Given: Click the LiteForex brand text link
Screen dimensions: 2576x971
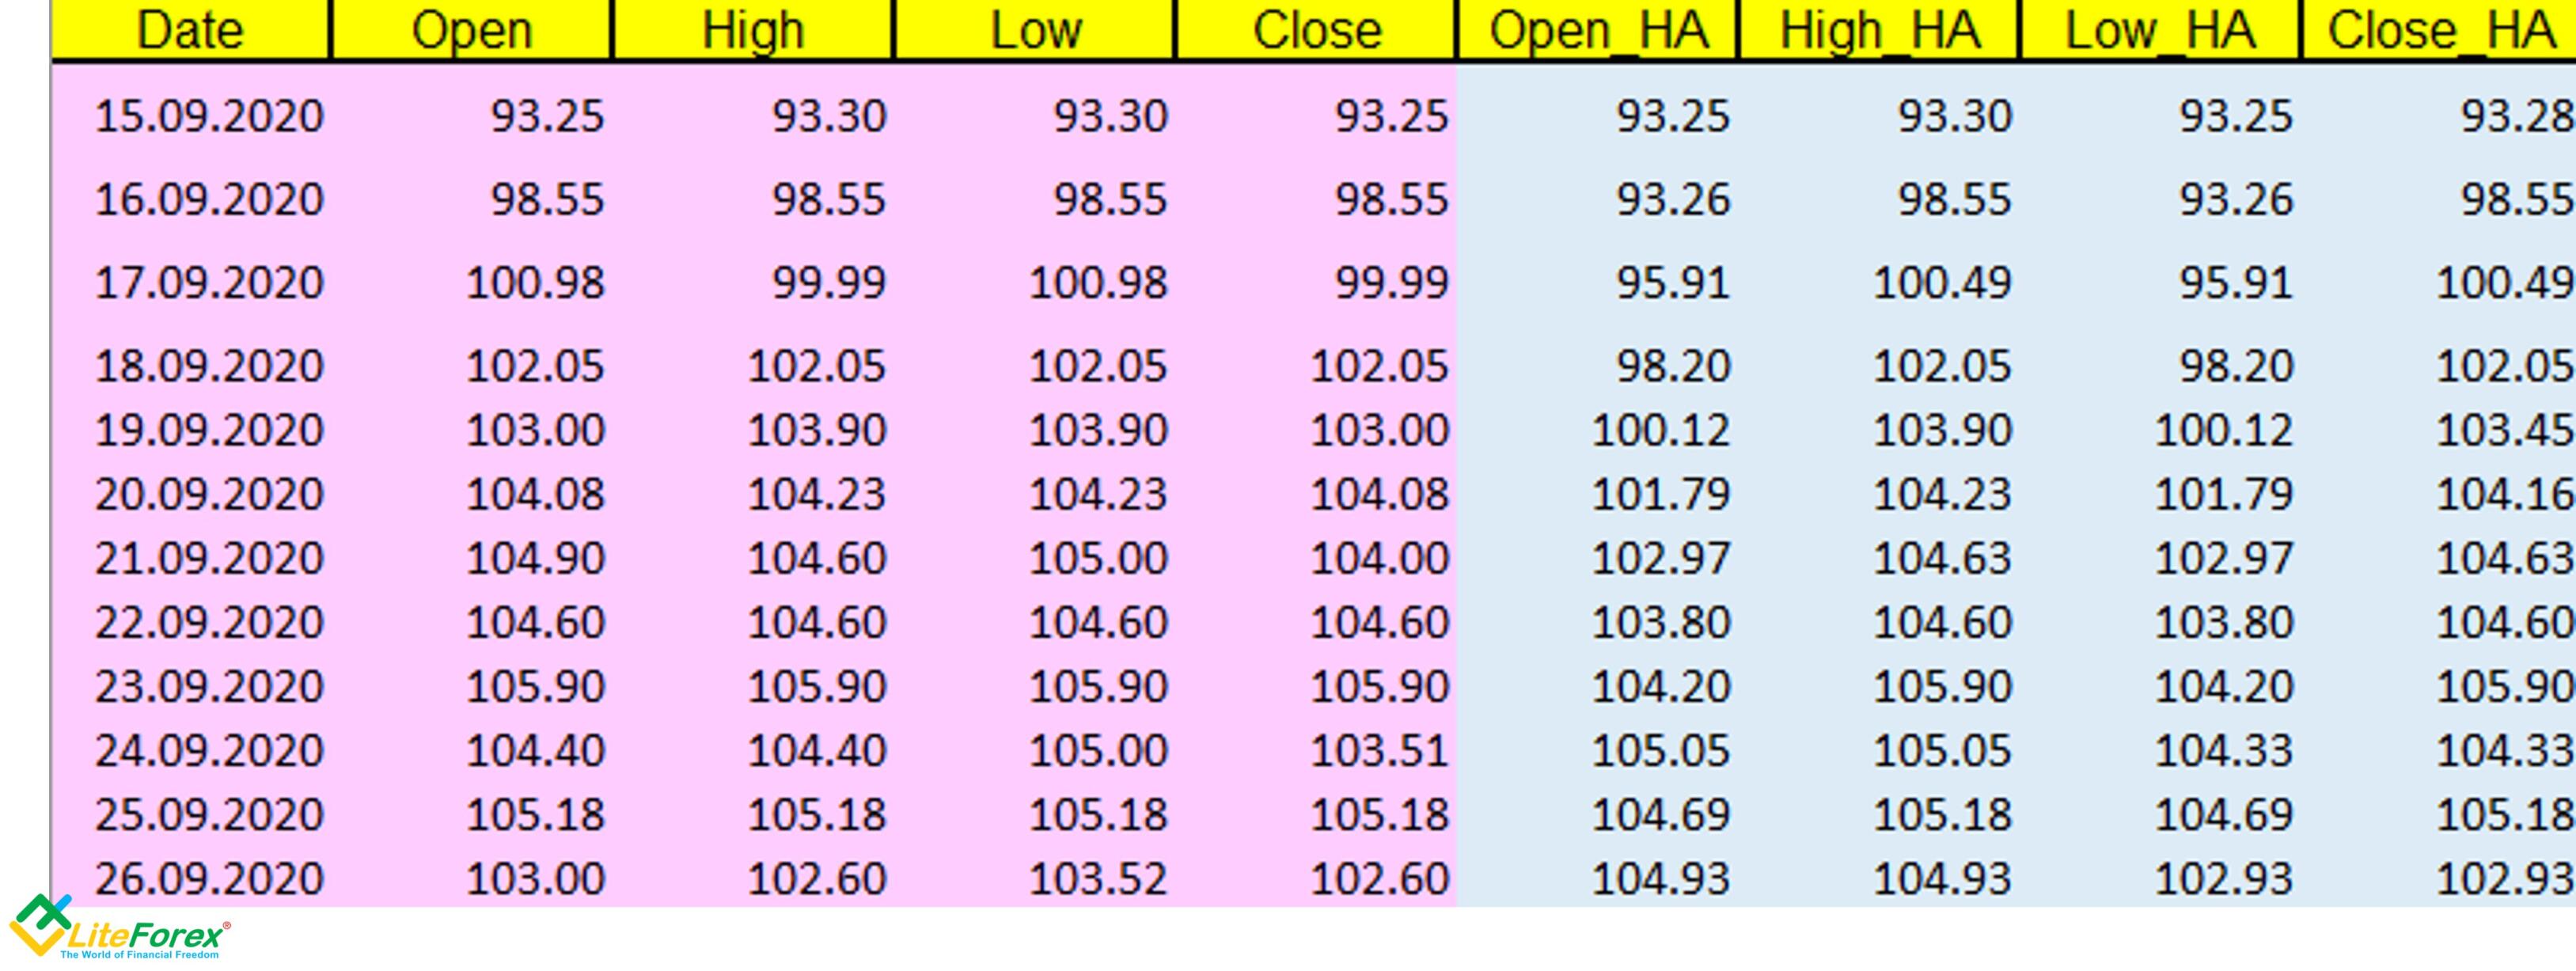Looking at the screenshot, I should point(146,936).
